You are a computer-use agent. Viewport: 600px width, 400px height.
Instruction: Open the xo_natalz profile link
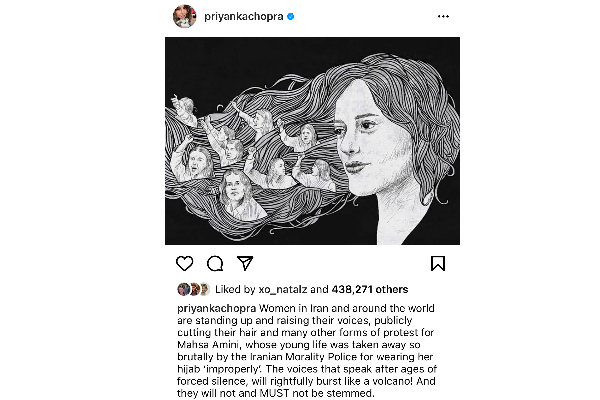pos(275,288)
